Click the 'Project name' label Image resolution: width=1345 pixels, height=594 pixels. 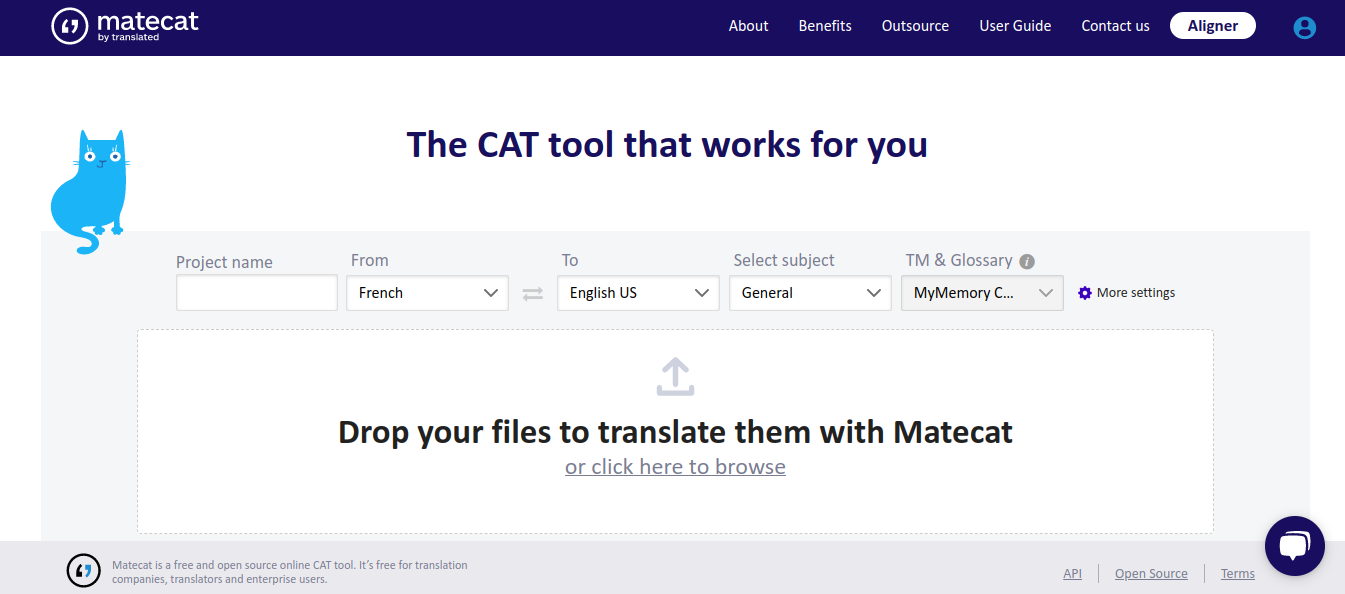pyautogui.click(x=224, y=262)
